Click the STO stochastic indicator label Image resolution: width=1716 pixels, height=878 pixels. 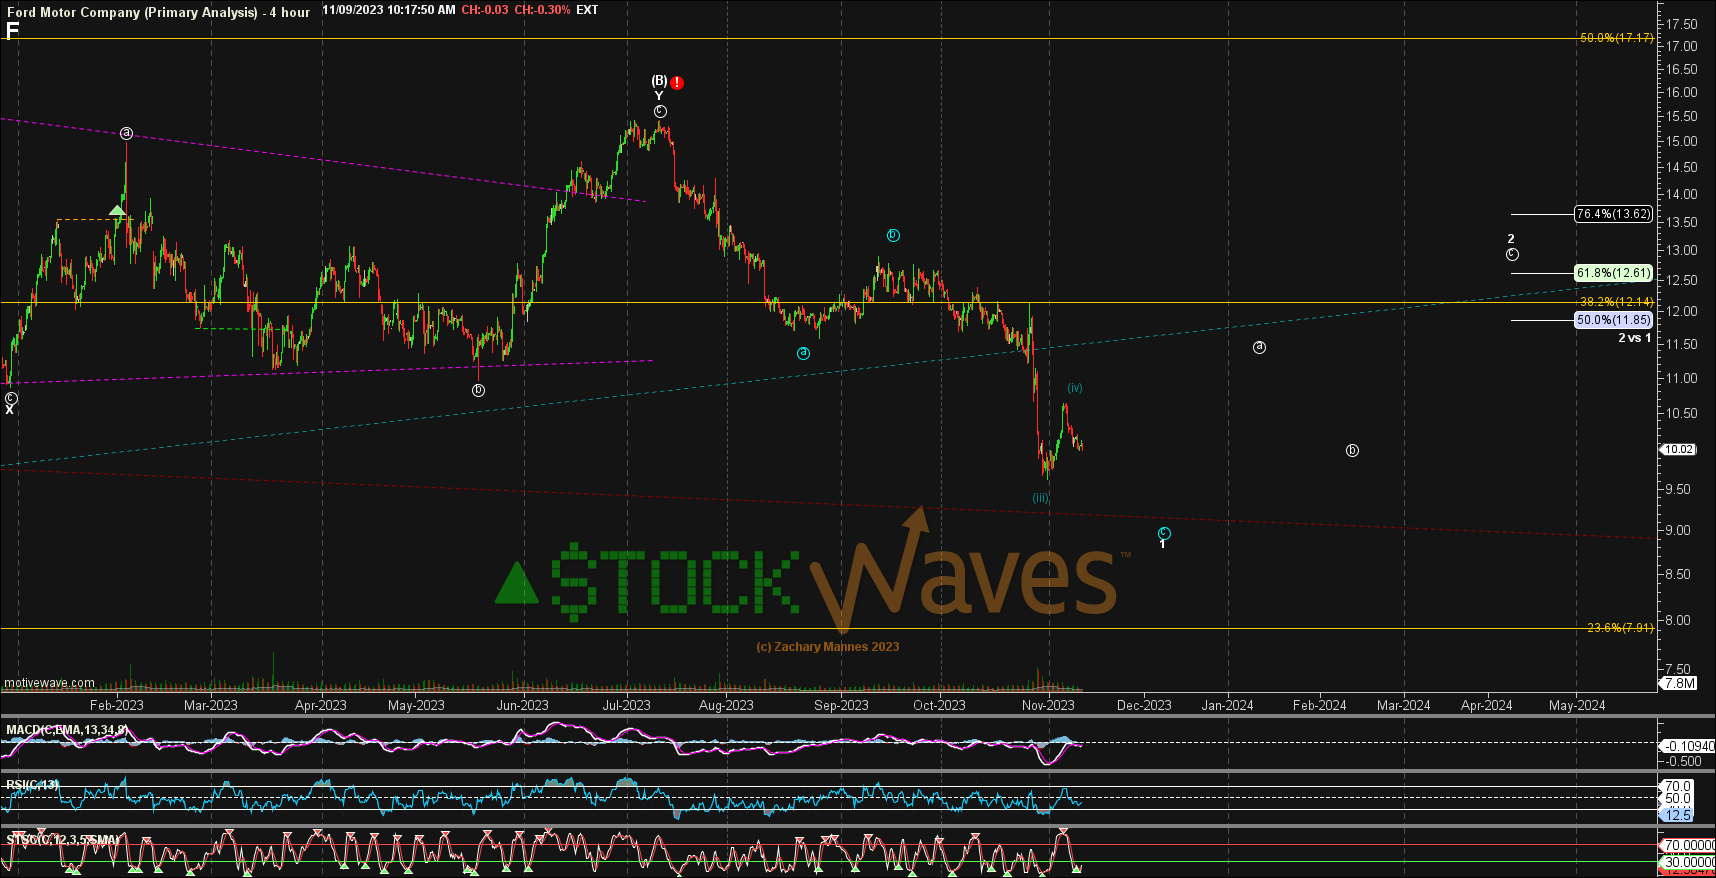[x=62, y=839]
